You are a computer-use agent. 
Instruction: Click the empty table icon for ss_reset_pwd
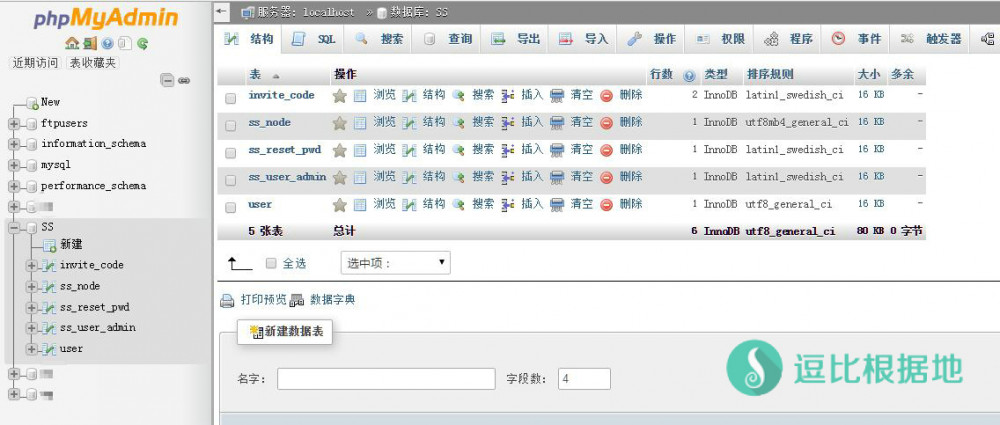coord(558,150)
